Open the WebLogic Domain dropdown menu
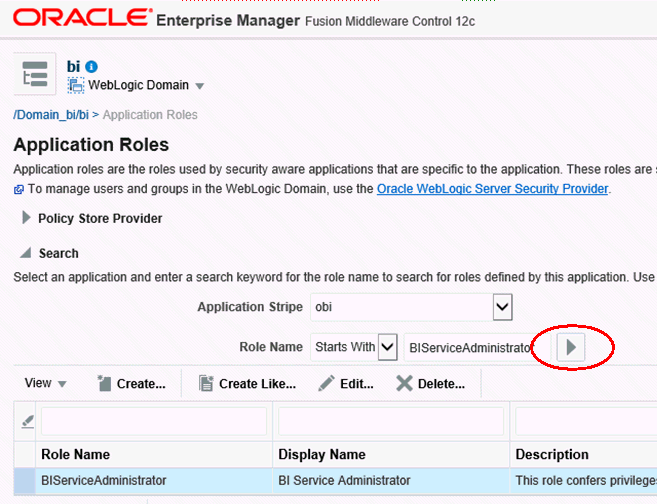Image resolution: width=657 pixels, height=504 pixels. point(200,86)
